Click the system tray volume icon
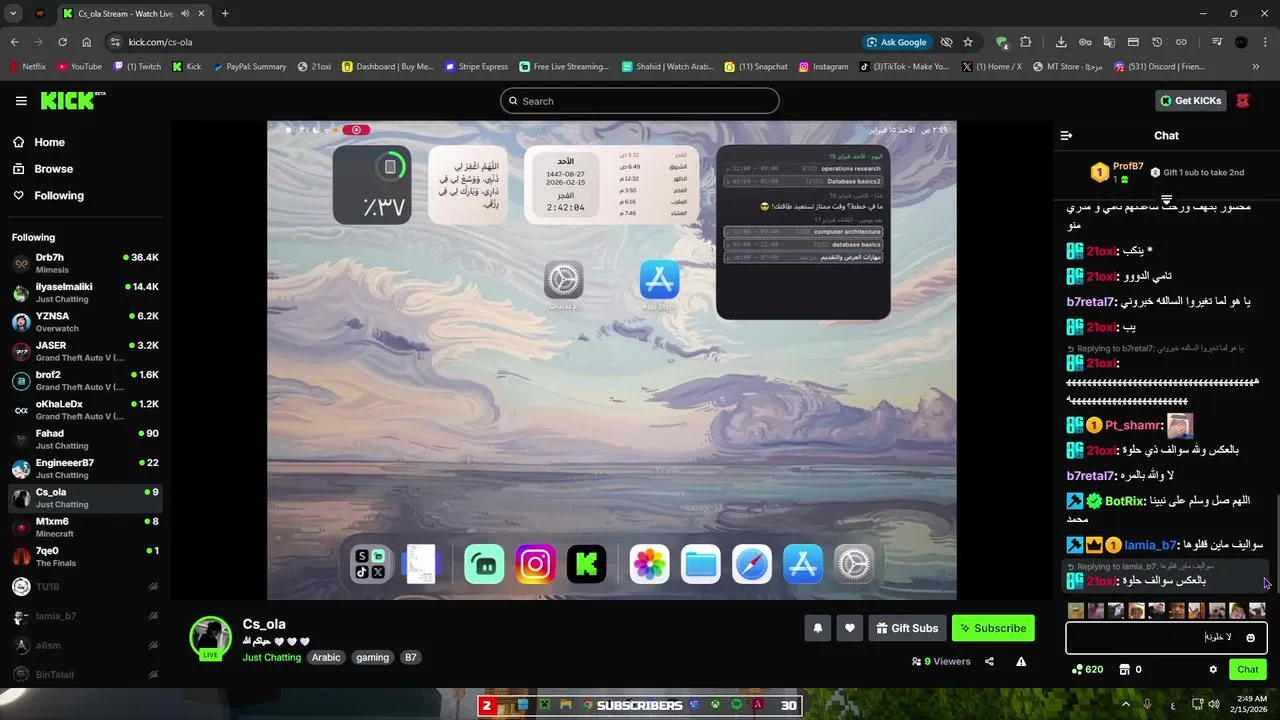This screenshot has width=1280, height=720. (x=1213, y=704)
